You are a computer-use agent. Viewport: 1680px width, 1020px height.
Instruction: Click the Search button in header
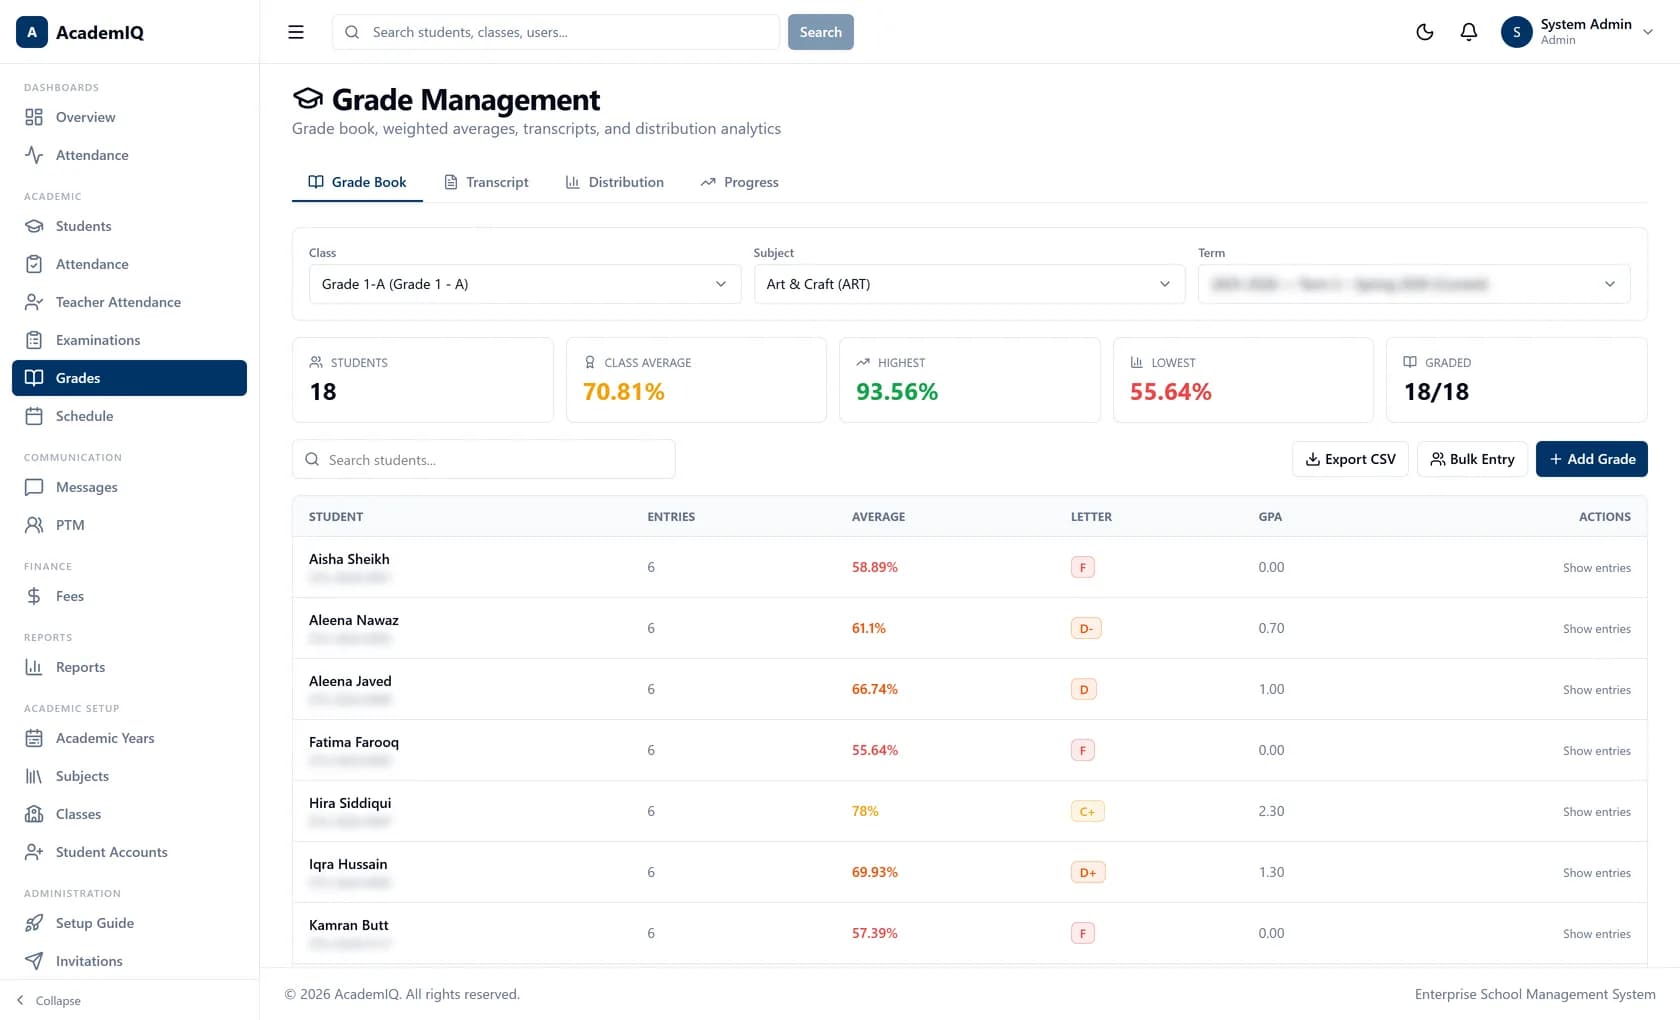click(x=821, y=32)
